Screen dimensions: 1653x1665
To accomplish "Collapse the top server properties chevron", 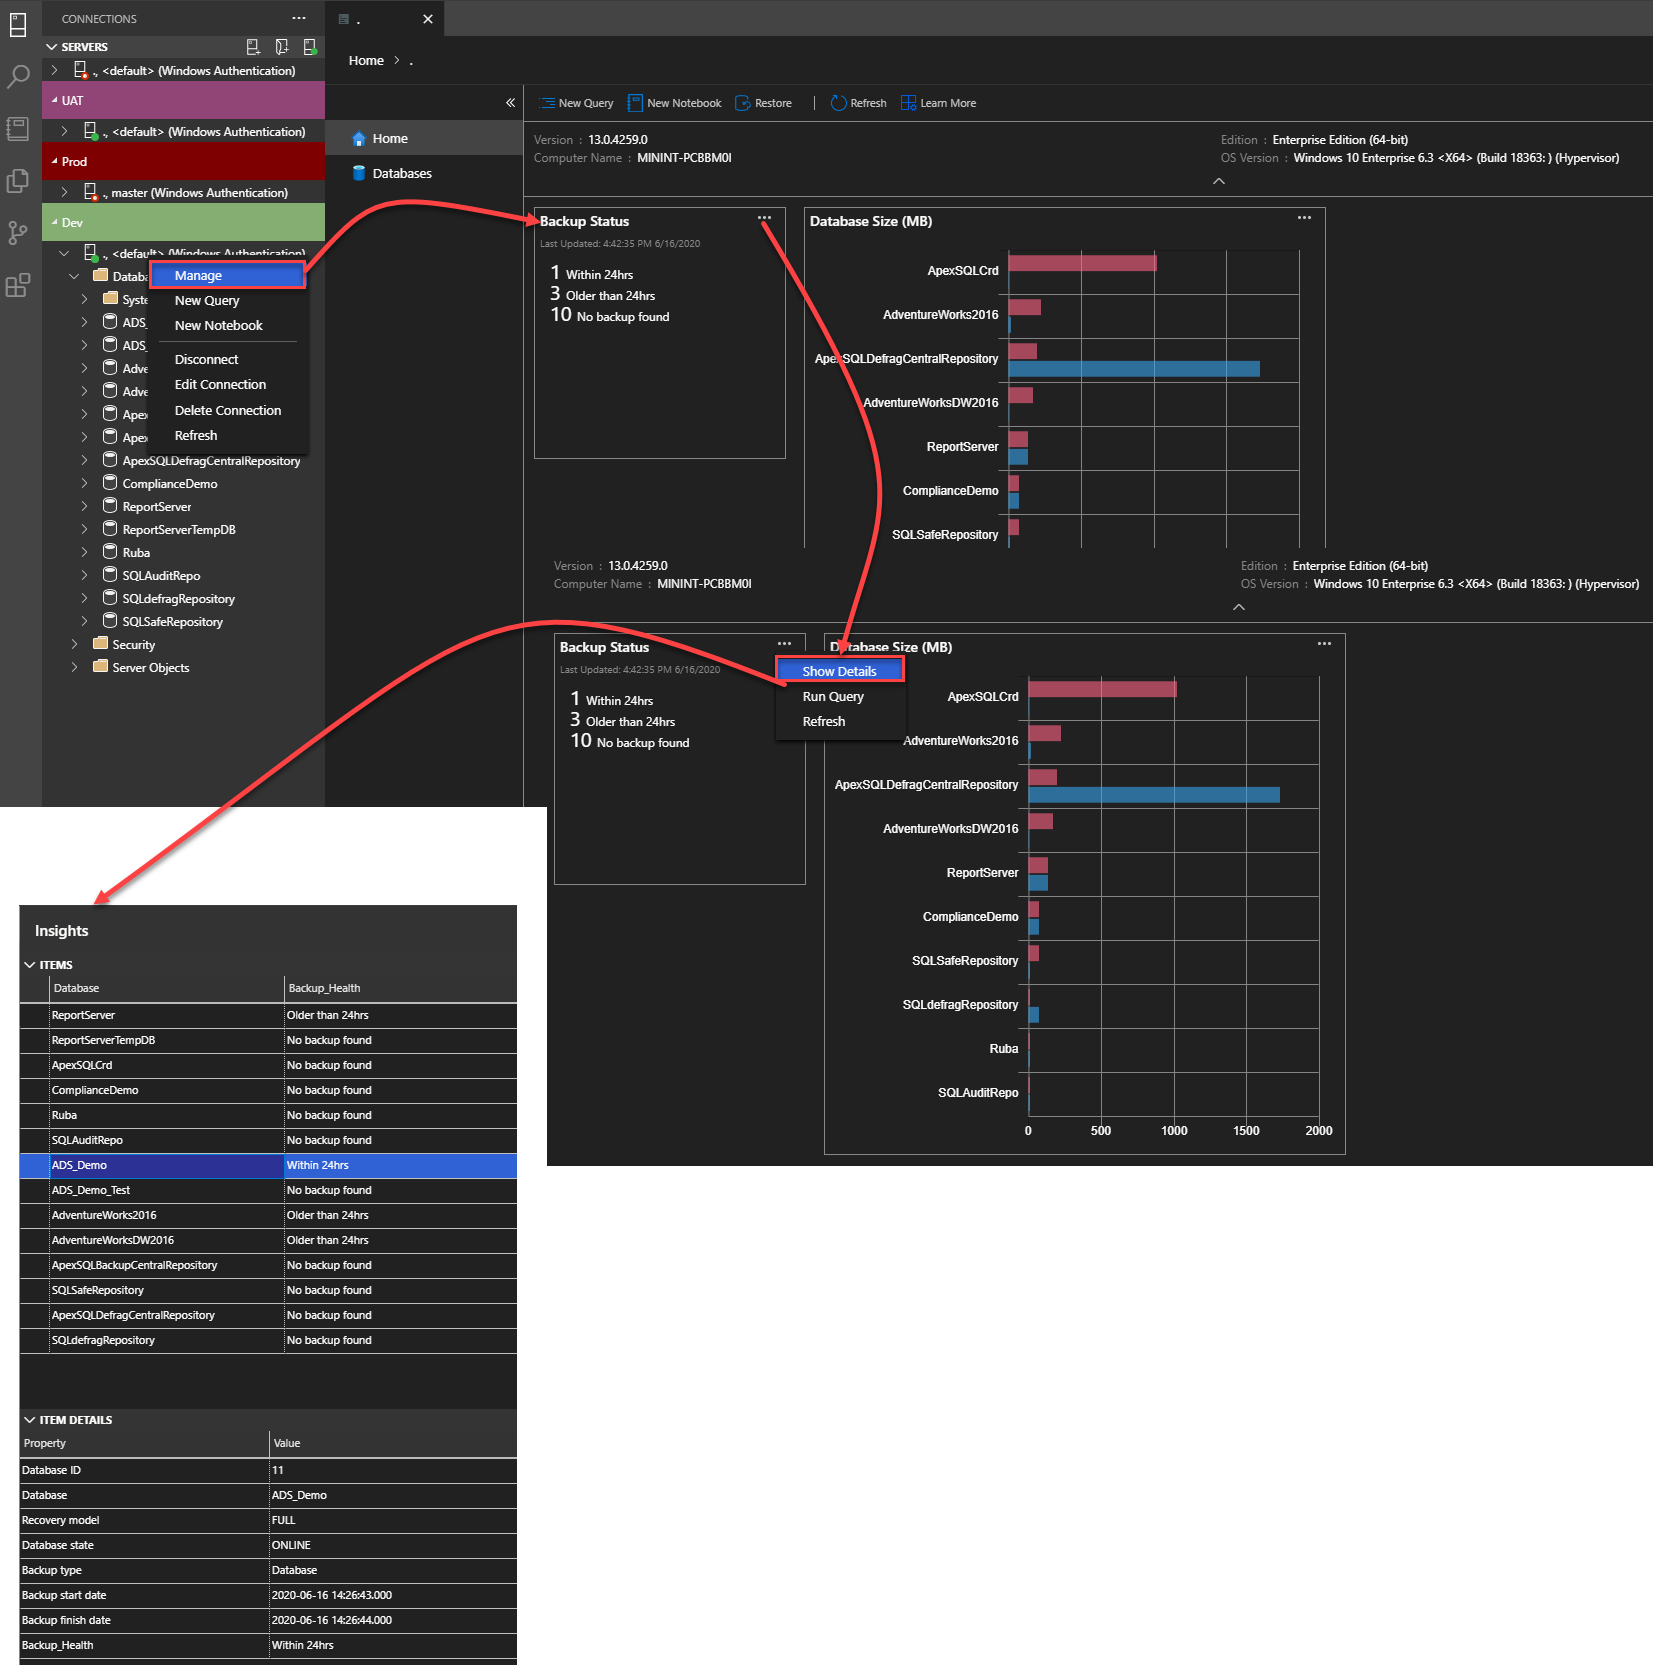I will (x=1218, y=181).
